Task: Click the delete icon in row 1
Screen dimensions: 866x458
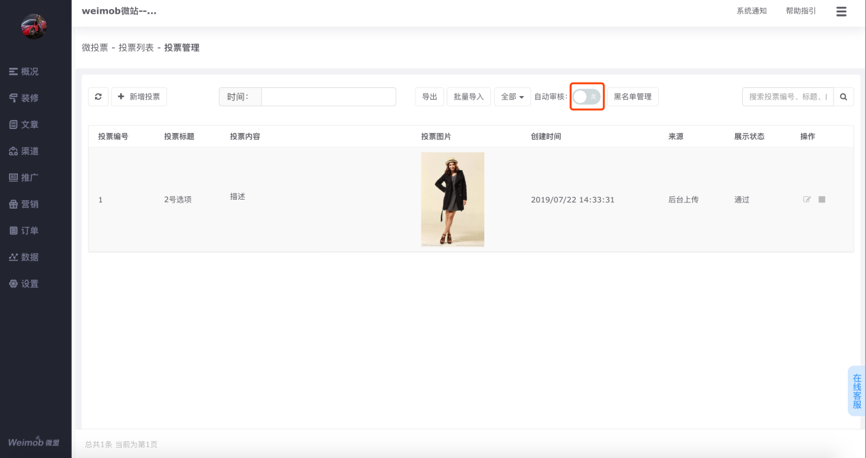Action: click(x=822, y=200)
